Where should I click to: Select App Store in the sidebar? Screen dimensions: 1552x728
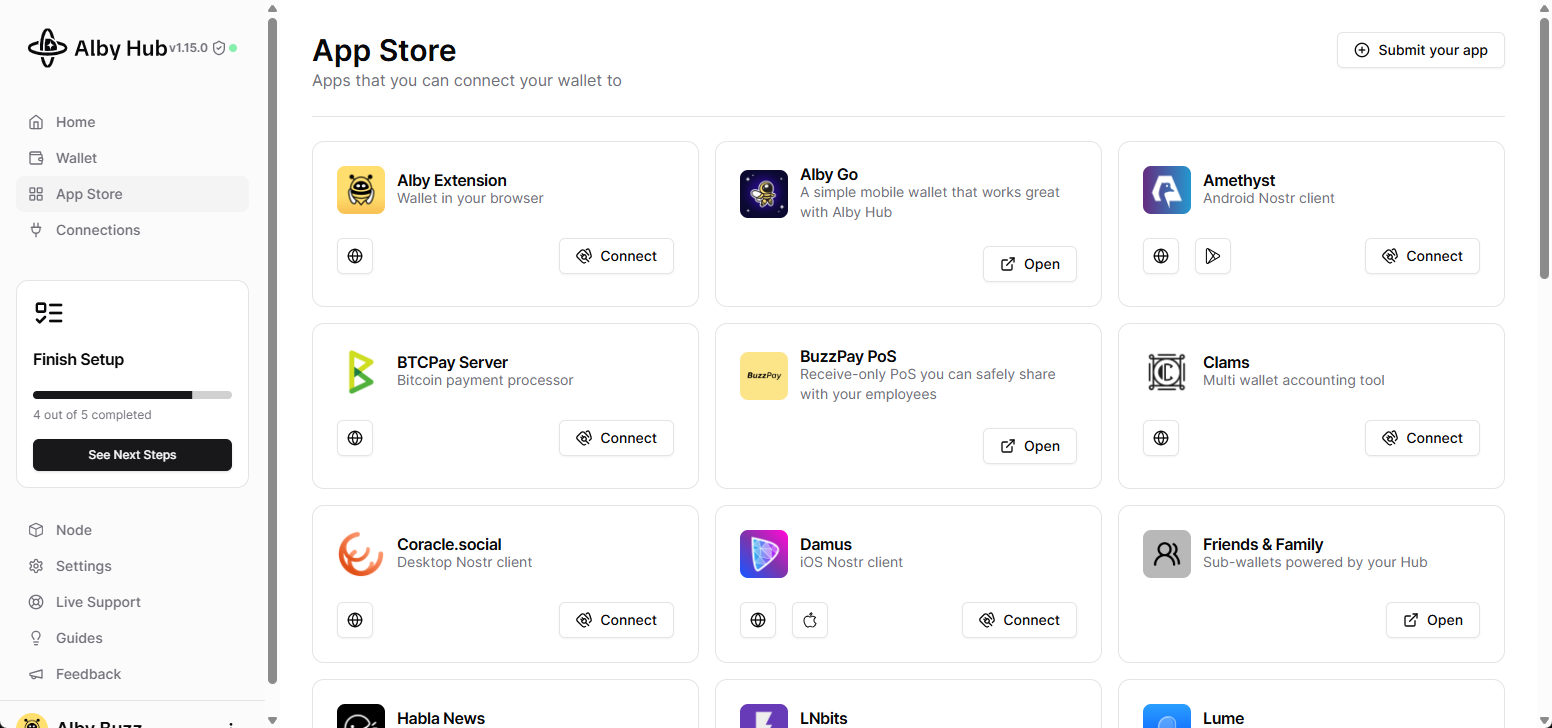coord(132,194)
